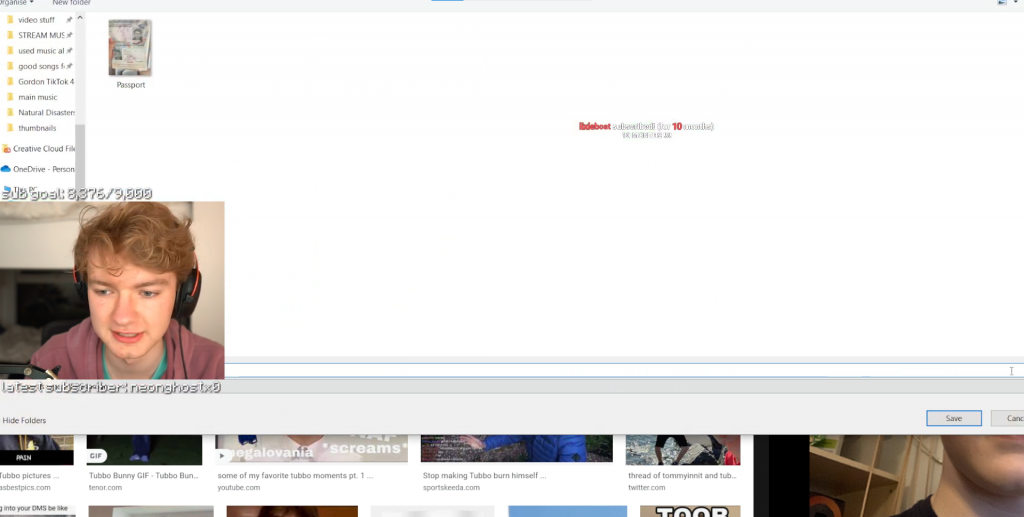This screenshot has width=1024, height=517.
Task: Click the image preview in browser side panel
Action: click(x=916, y=476)
